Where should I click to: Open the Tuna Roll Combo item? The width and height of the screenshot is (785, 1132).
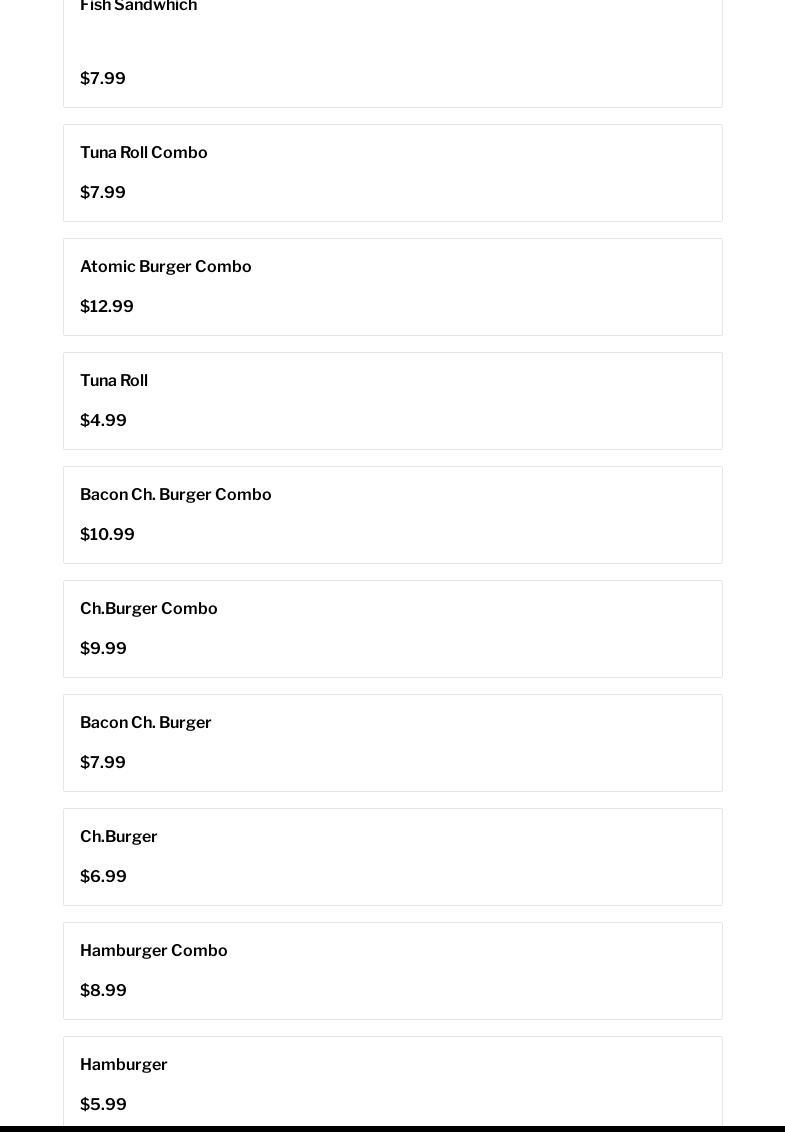392,173
